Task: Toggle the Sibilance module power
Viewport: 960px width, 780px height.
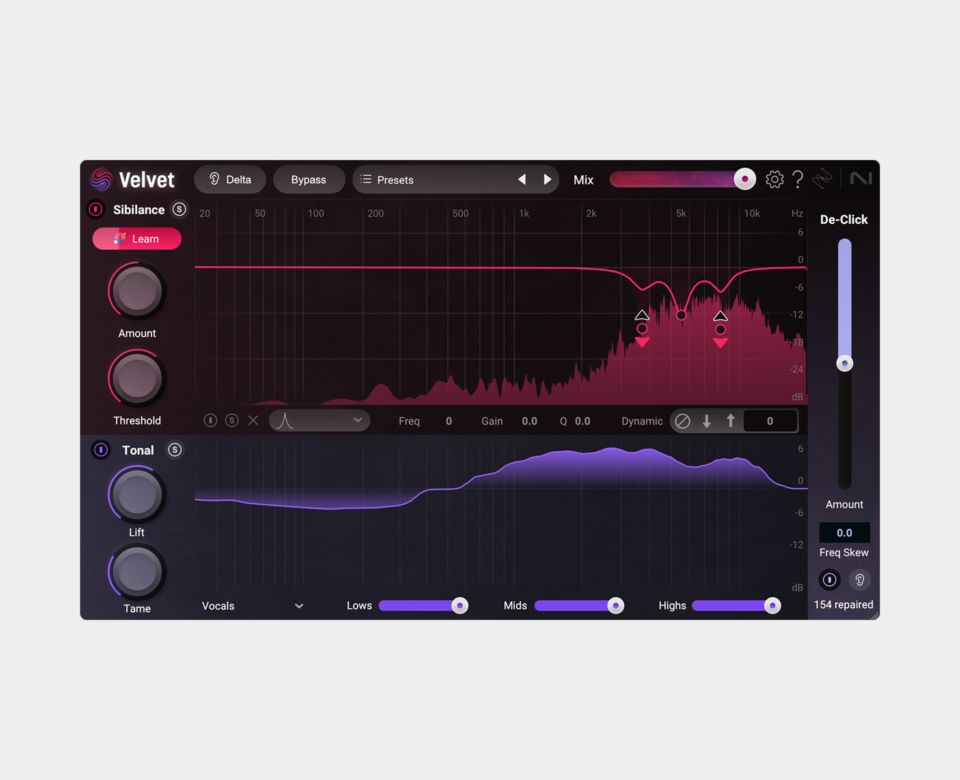Action: tap(96, 210)
